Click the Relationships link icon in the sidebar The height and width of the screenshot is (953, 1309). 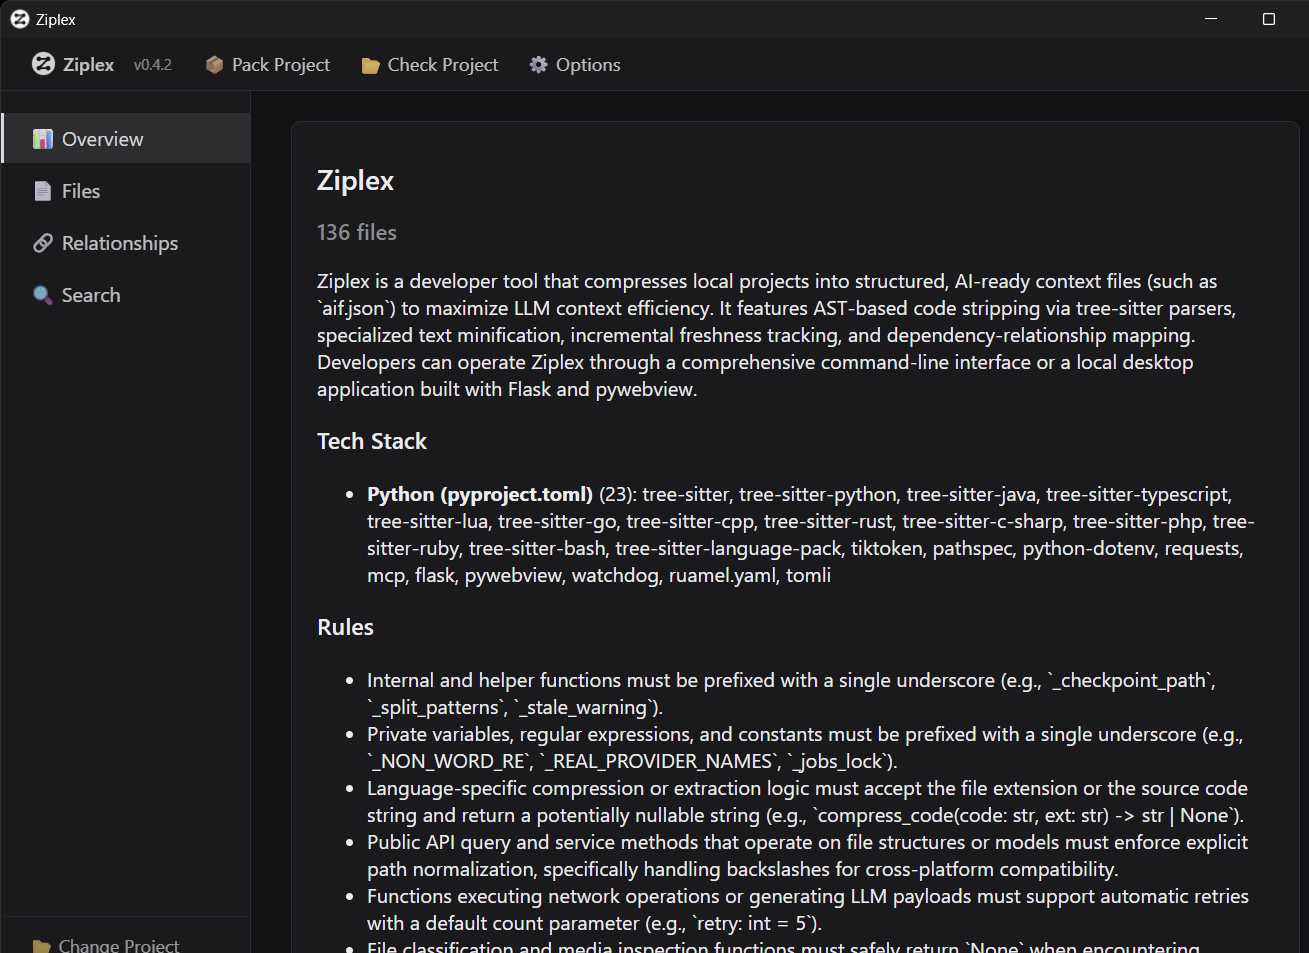pyautogui.click(x=43, y=243)
